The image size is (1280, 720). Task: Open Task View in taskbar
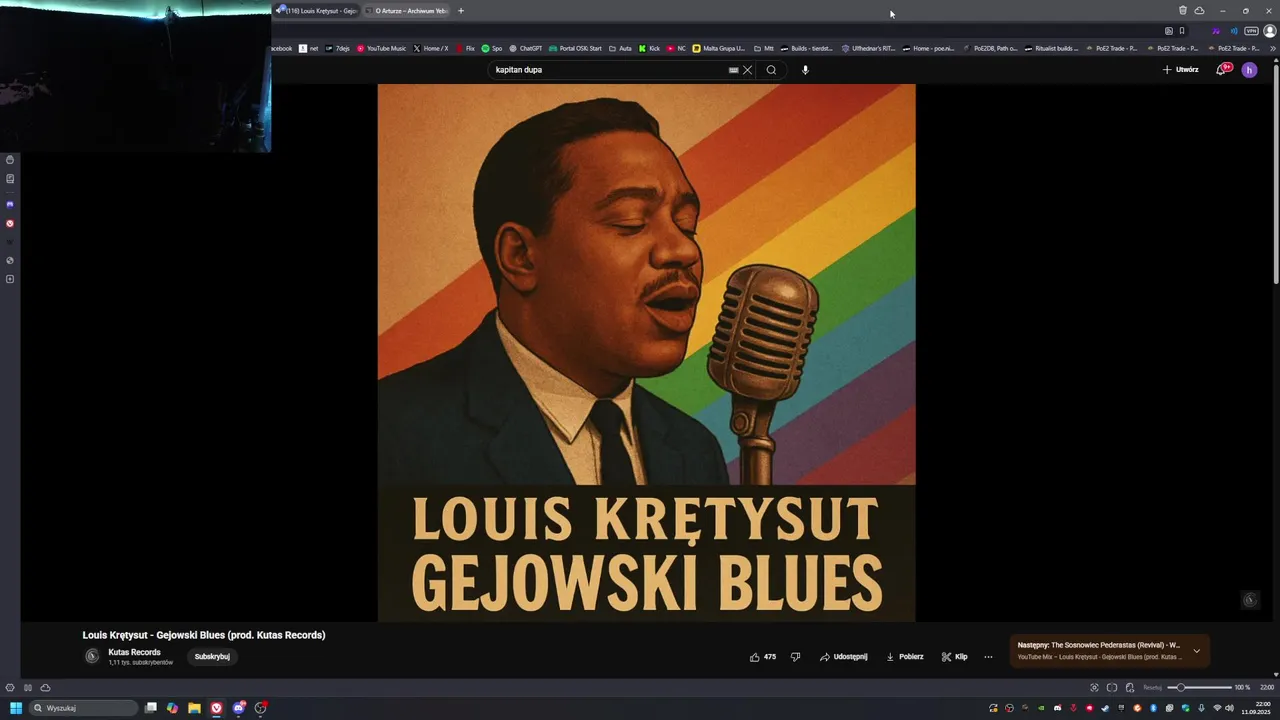pyautogui.click(x=151, y=708)
